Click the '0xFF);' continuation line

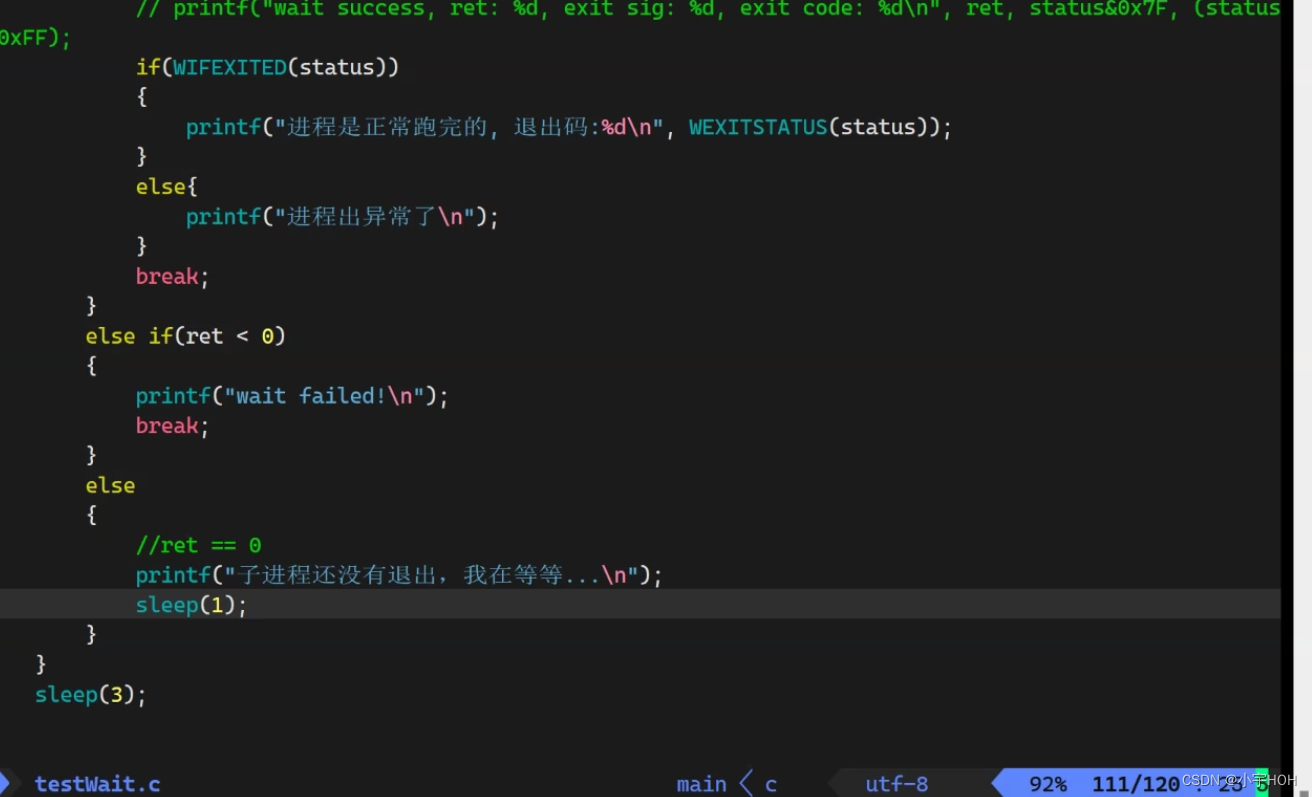[36, 38]
